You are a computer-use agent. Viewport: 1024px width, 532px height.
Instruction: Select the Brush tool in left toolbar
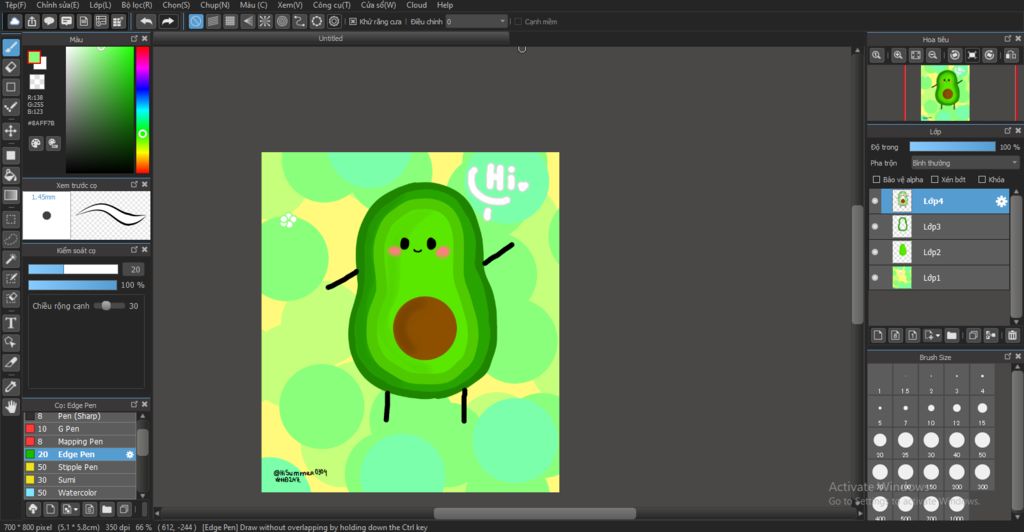click(11, 47)
